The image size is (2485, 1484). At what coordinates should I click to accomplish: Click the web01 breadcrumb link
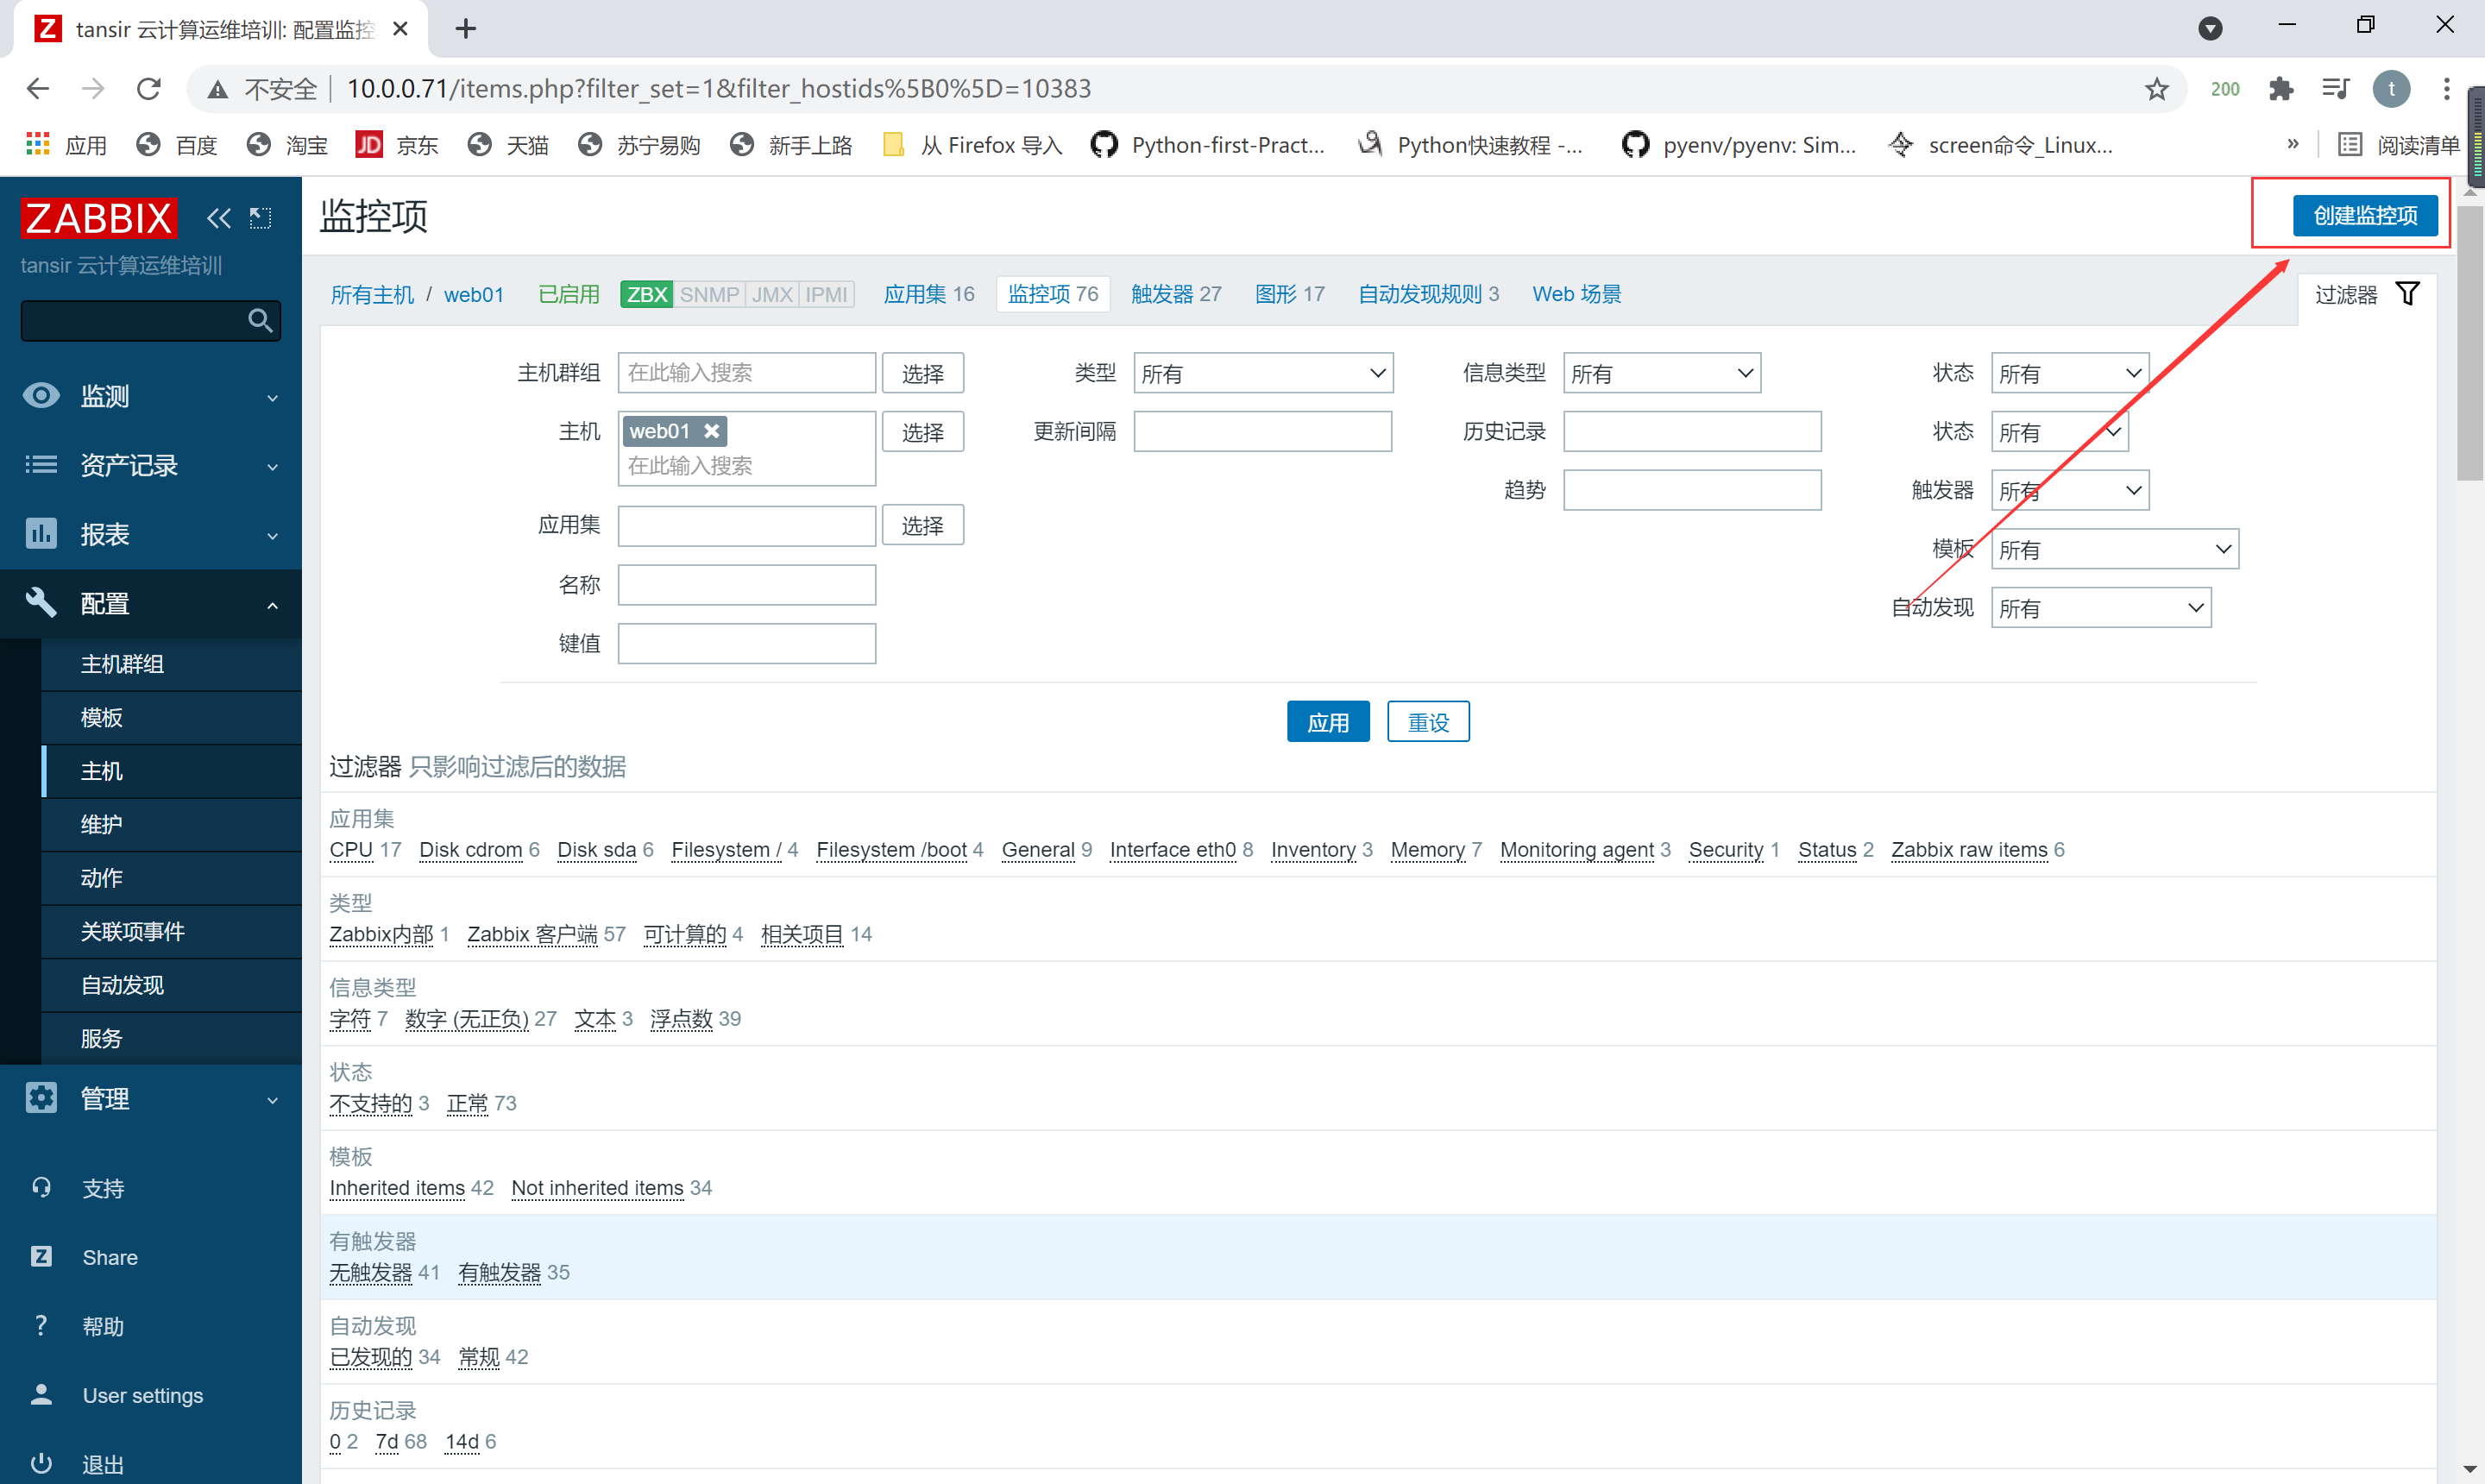(474, 295)
